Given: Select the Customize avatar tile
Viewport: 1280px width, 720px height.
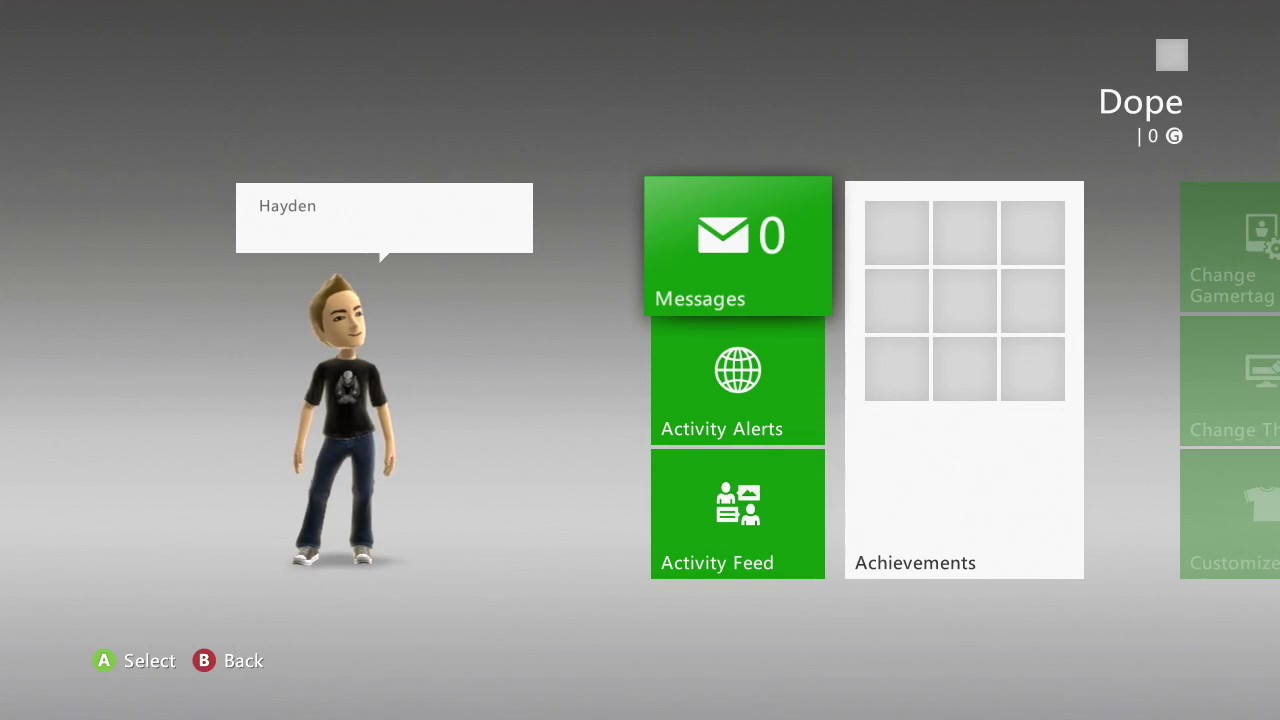Looking at the screenshot, I should point(1230,514).
